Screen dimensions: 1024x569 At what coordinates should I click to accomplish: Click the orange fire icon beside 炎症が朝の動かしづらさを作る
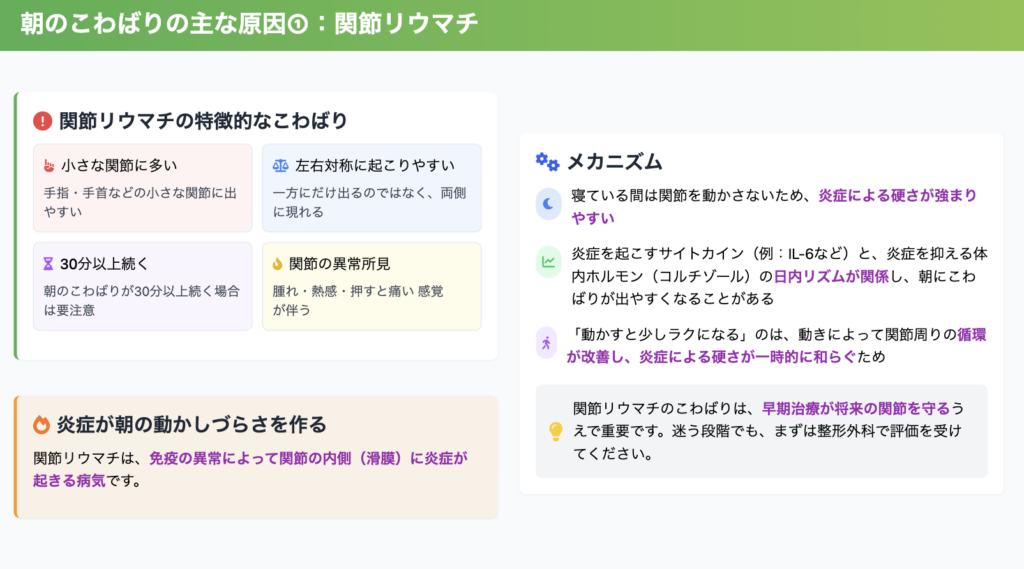coord(42,424)
